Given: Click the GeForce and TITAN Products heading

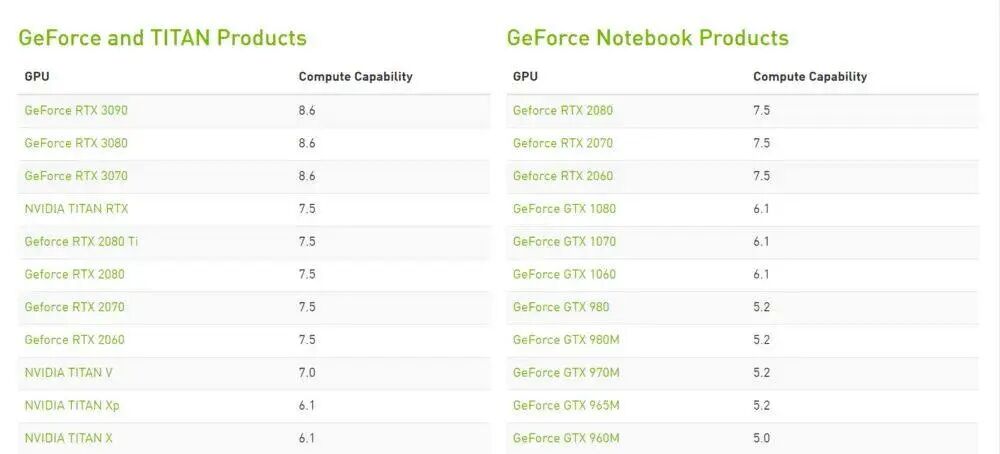Looking at the screenshot, I should 162,38.
